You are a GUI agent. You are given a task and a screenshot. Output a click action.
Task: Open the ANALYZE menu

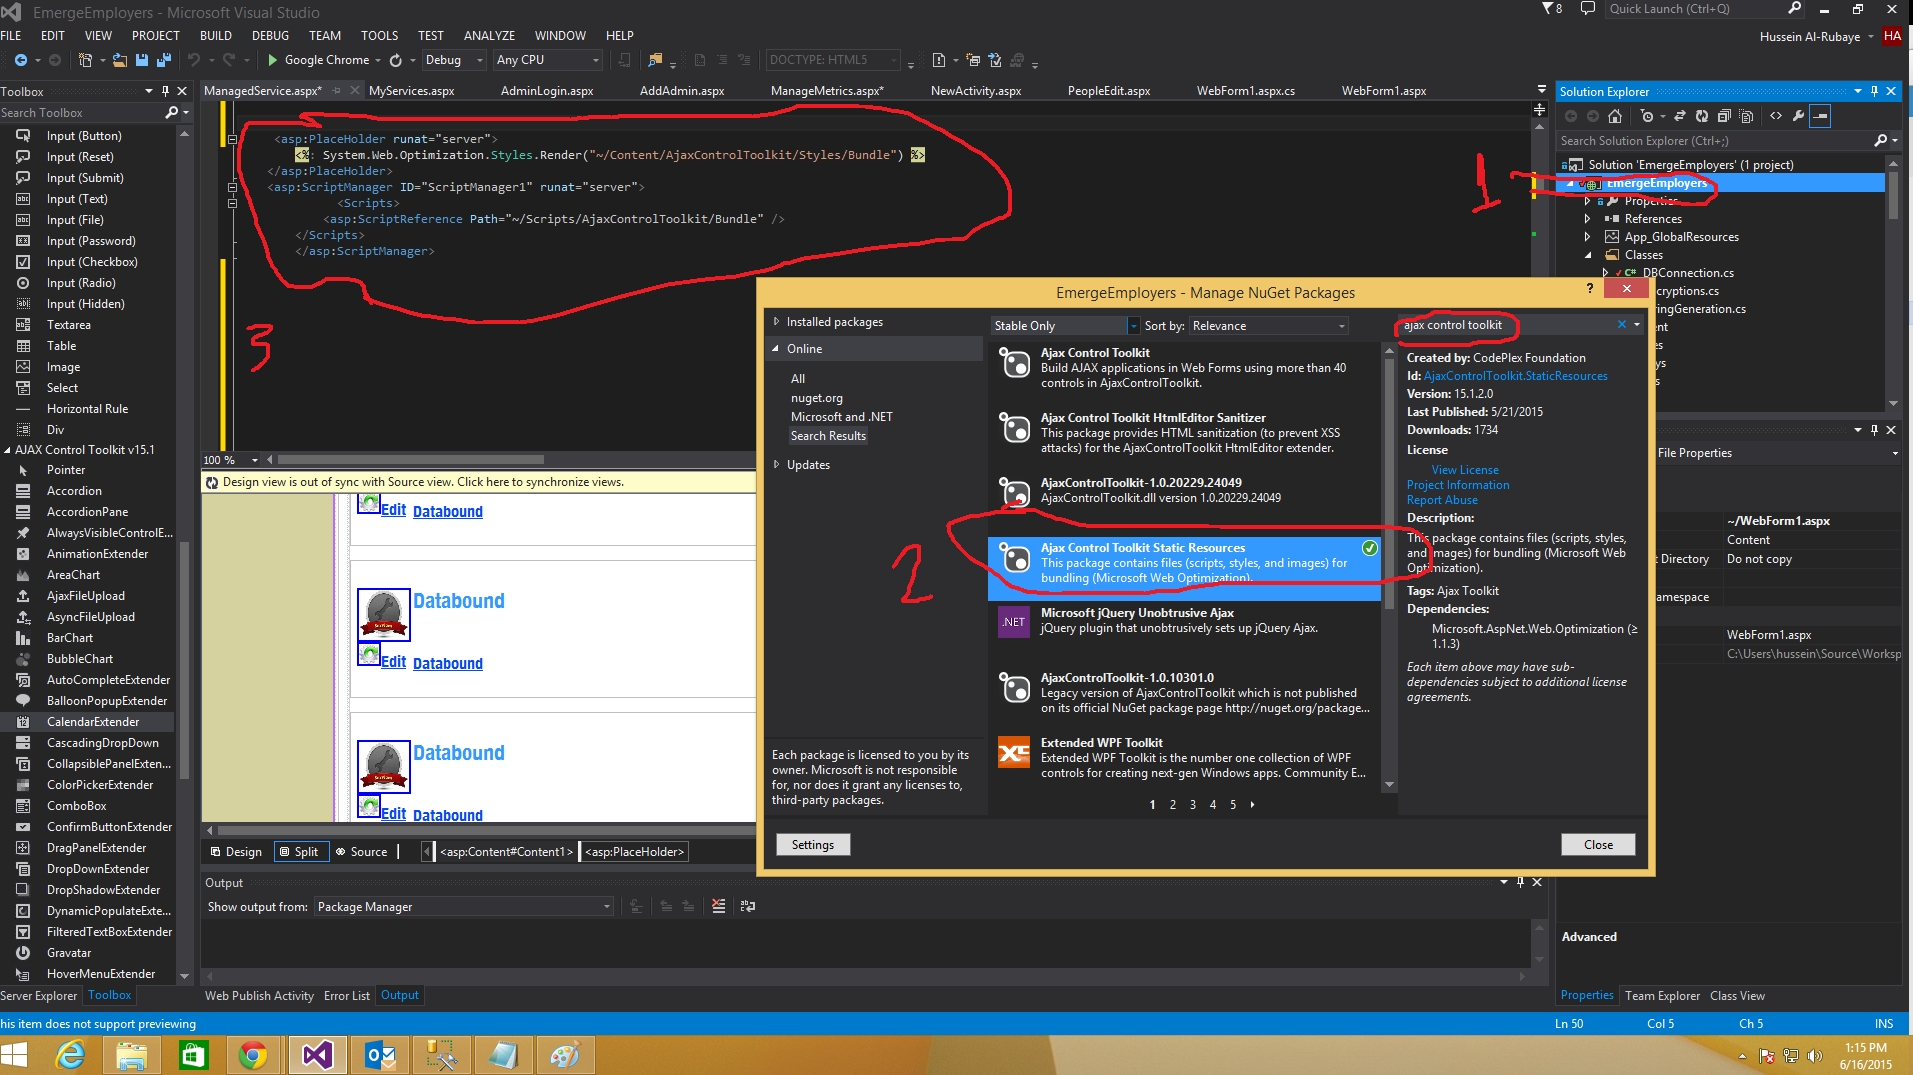point(490,35)
